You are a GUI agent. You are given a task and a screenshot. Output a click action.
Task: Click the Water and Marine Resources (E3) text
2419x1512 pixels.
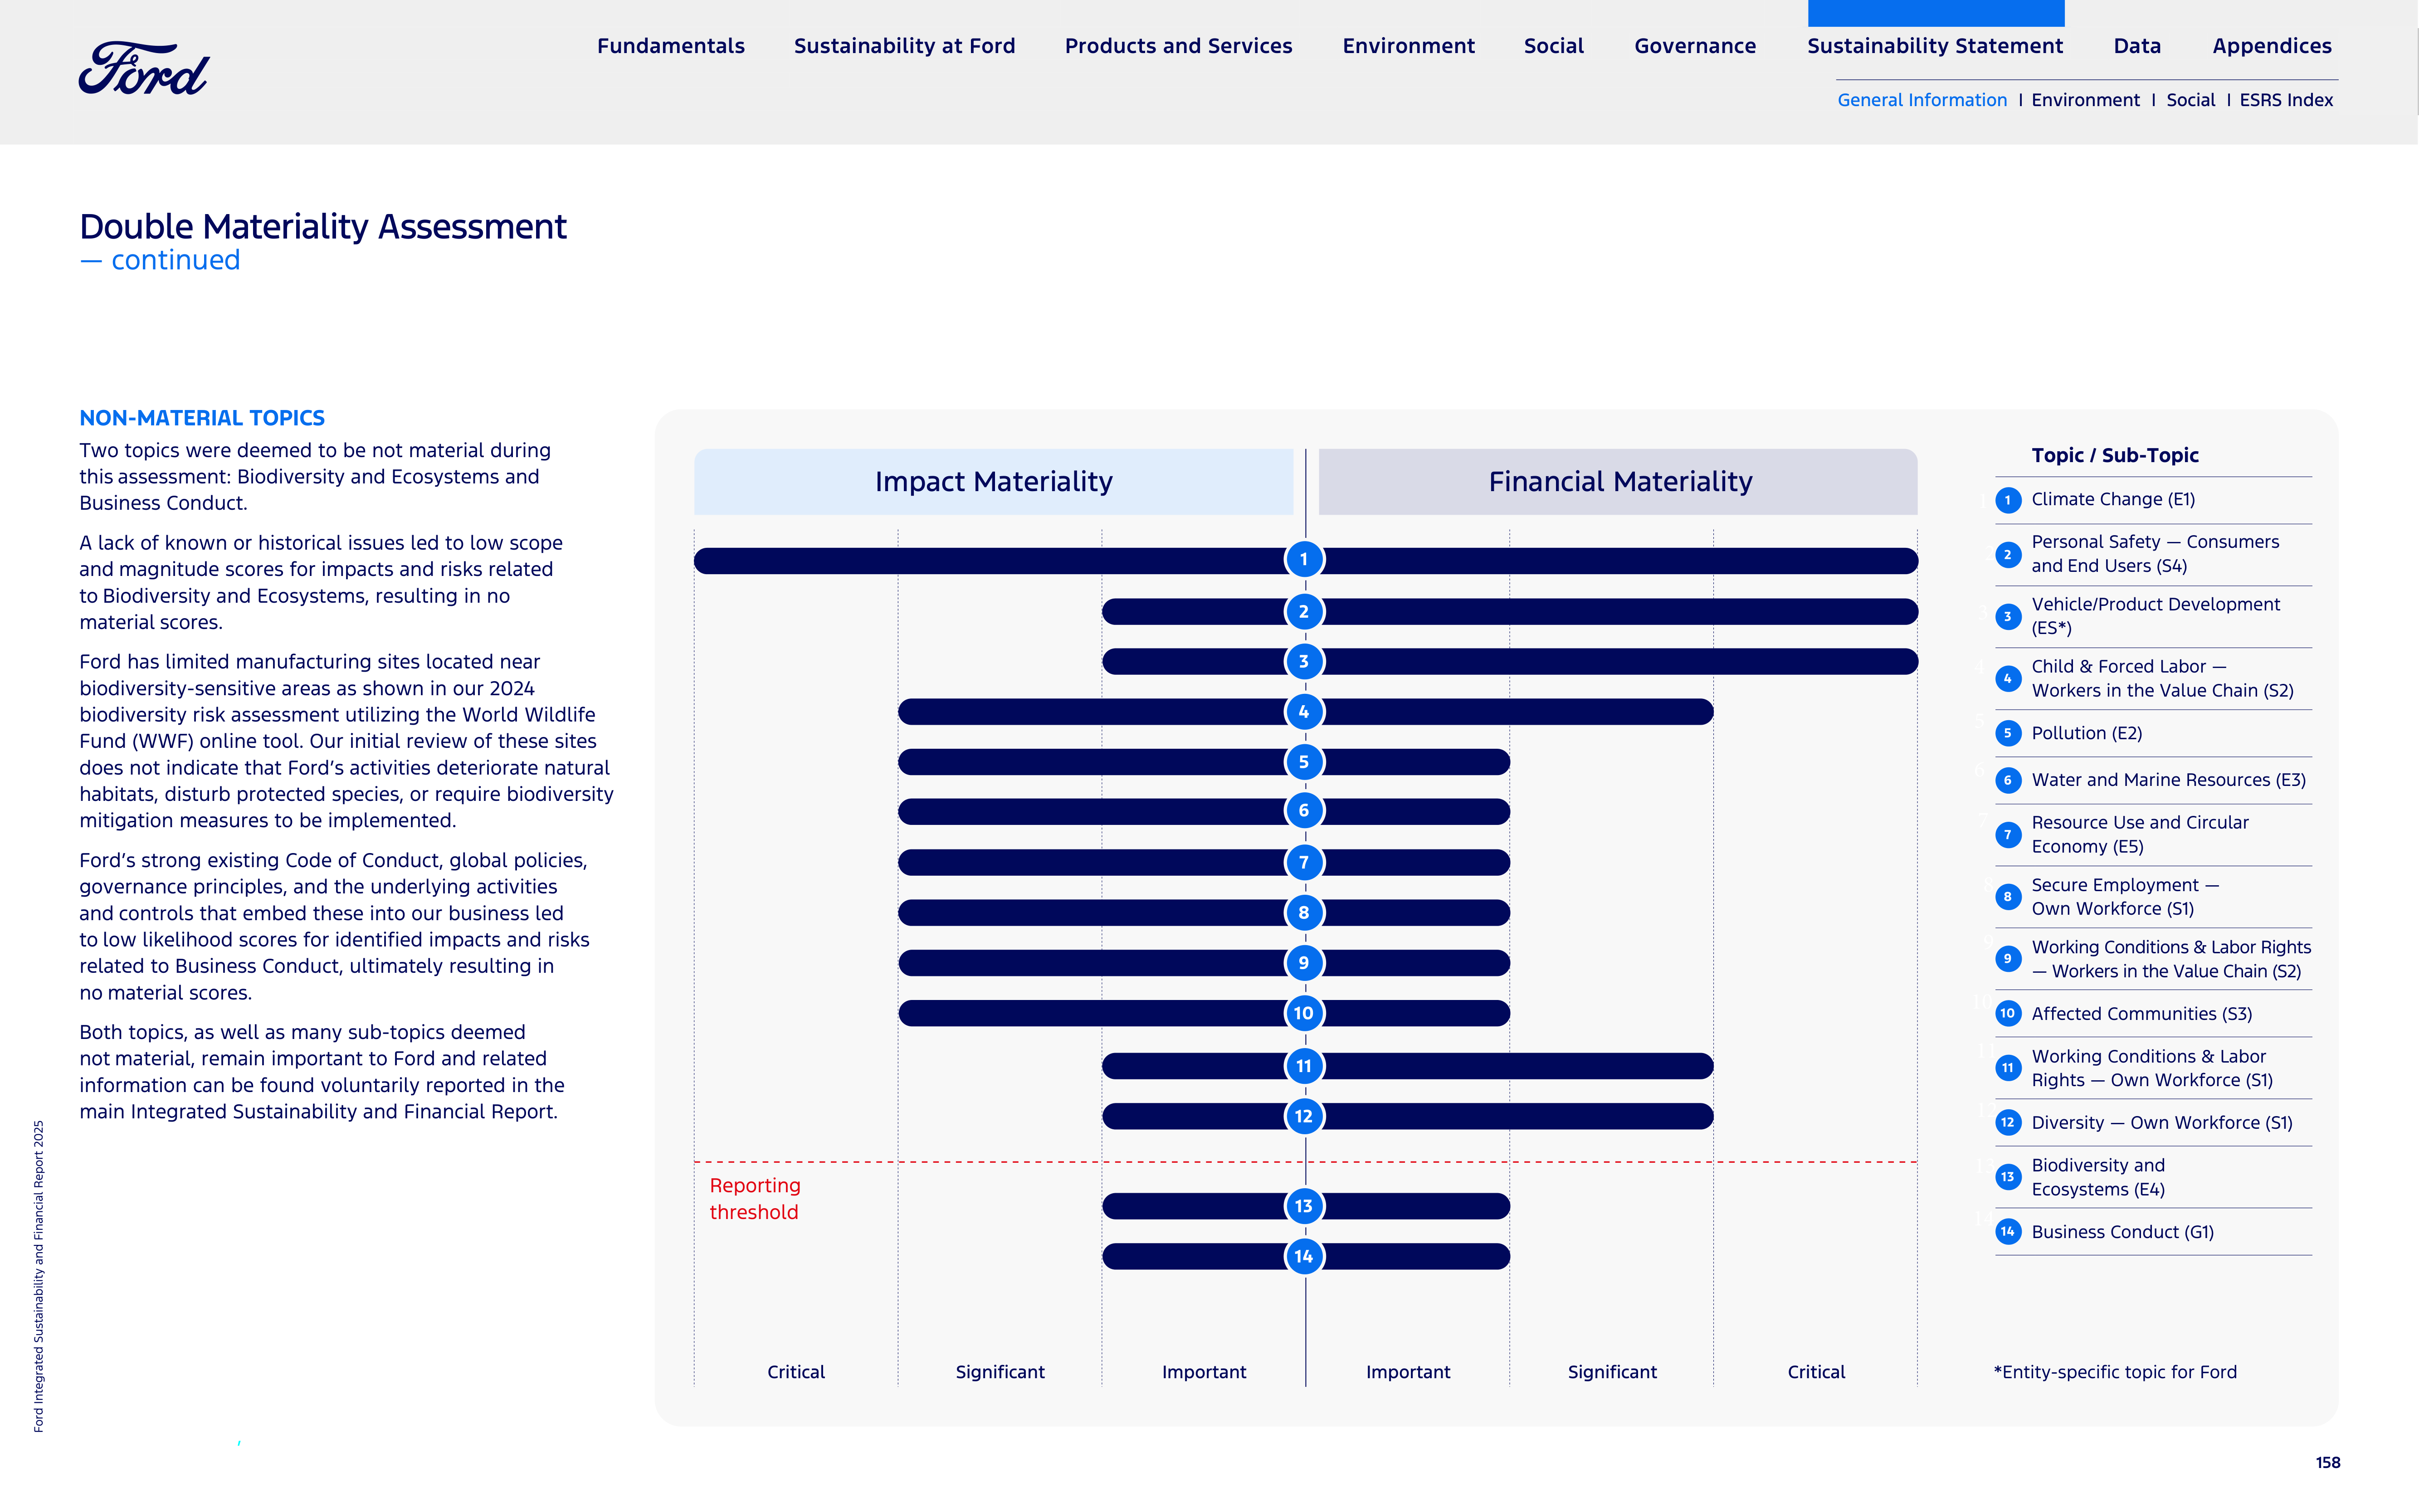tap(2169, 780)
